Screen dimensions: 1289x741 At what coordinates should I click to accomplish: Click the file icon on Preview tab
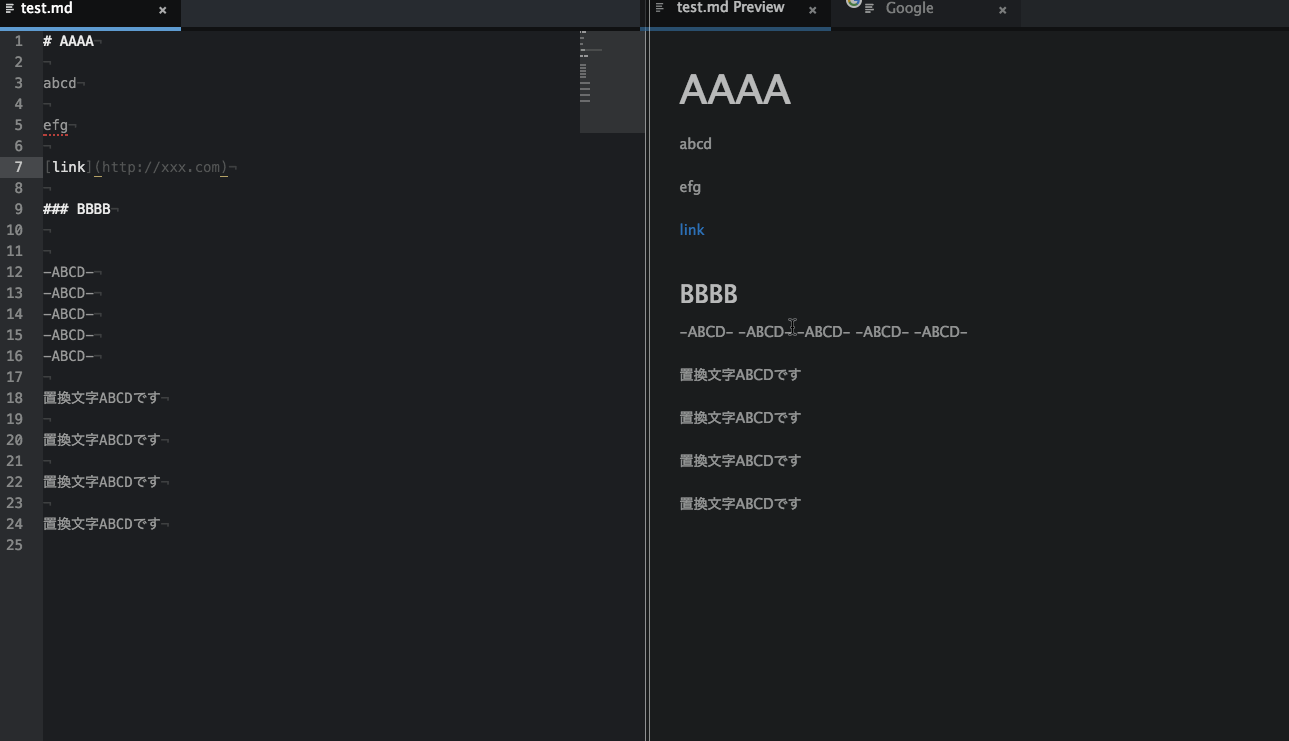[x=660, y=8]
